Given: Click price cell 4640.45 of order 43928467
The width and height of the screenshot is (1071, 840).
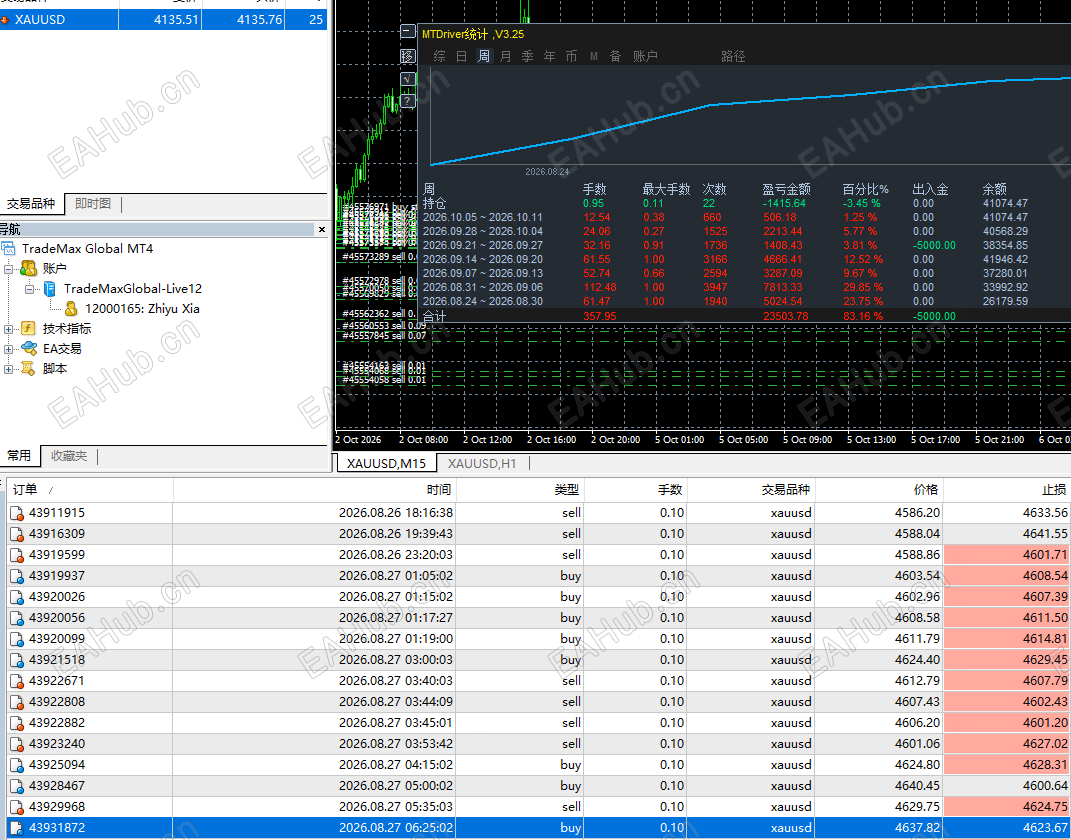Looking at the screenshot, I should pos(879,786).
